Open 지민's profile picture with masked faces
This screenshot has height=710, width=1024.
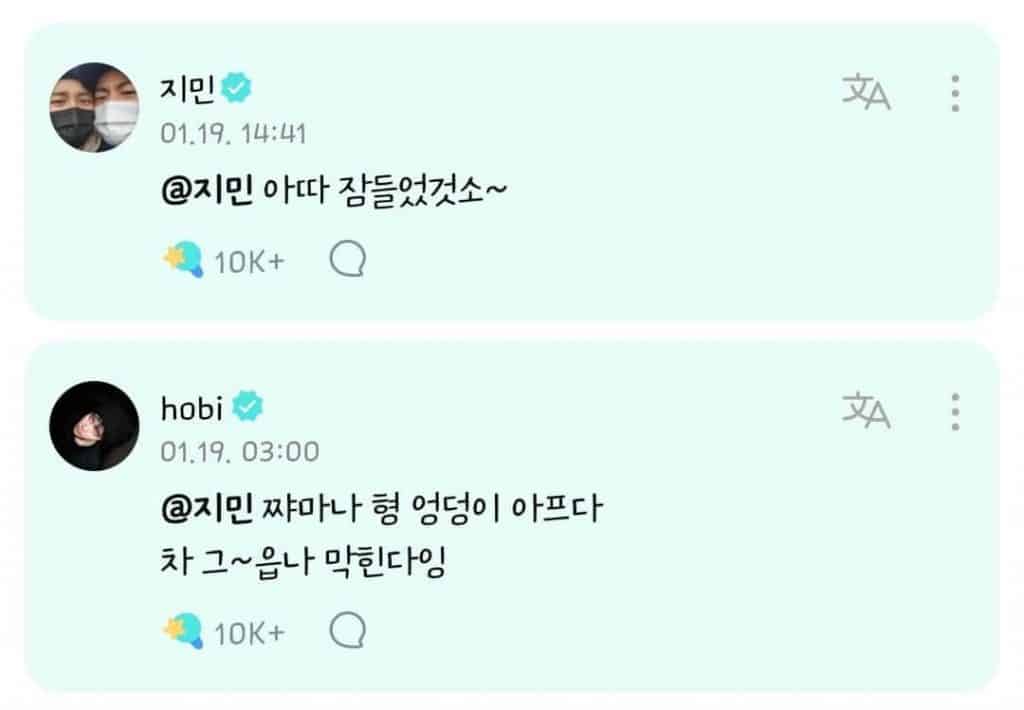(94, 108)
